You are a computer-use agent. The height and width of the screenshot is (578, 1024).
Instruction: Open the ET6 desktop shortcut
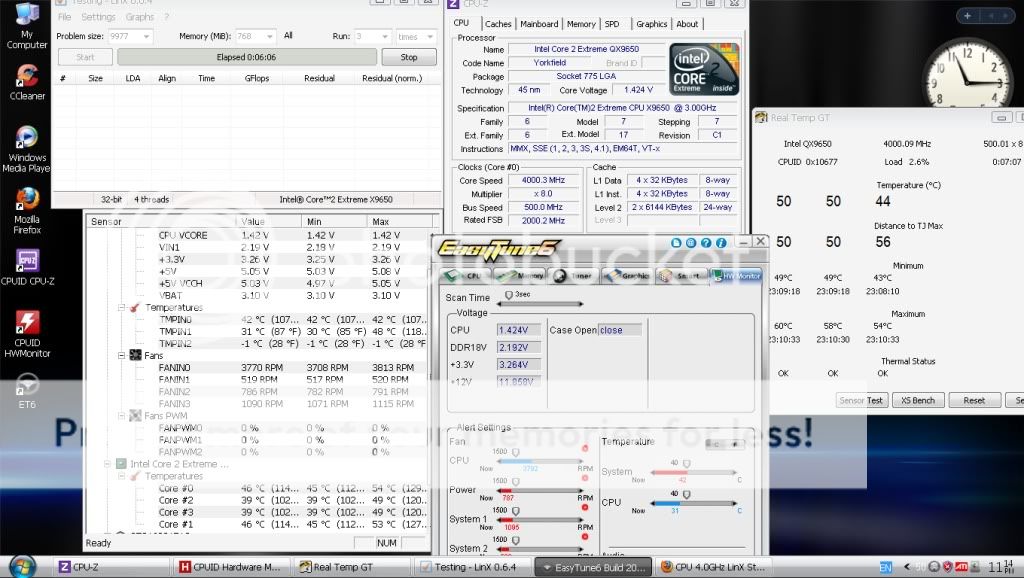[x=27, y=385]
